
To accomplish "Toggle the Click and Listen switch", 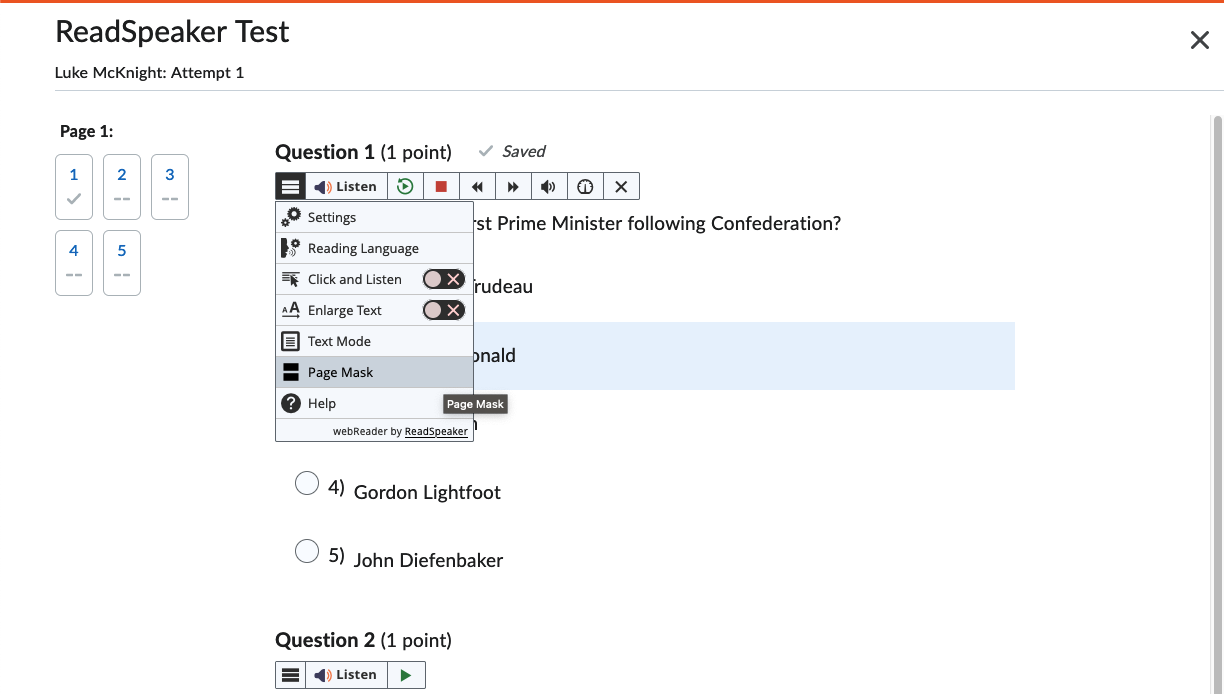I will tap(443, 279).
